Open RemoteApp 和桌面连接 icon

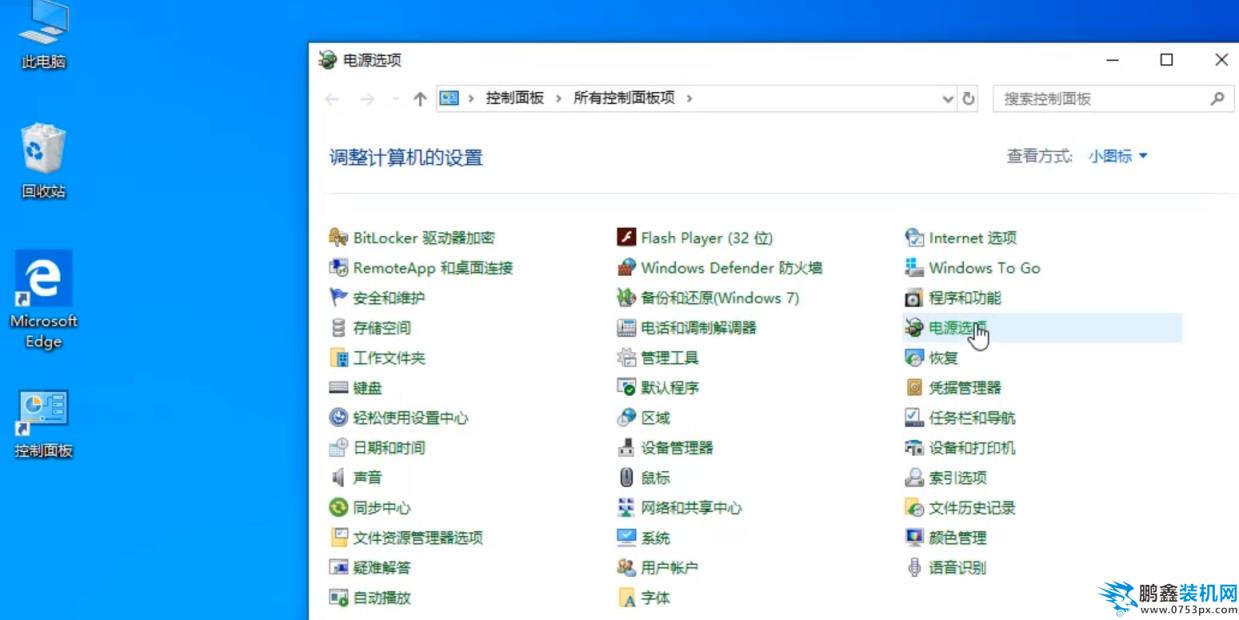(338, 268)
